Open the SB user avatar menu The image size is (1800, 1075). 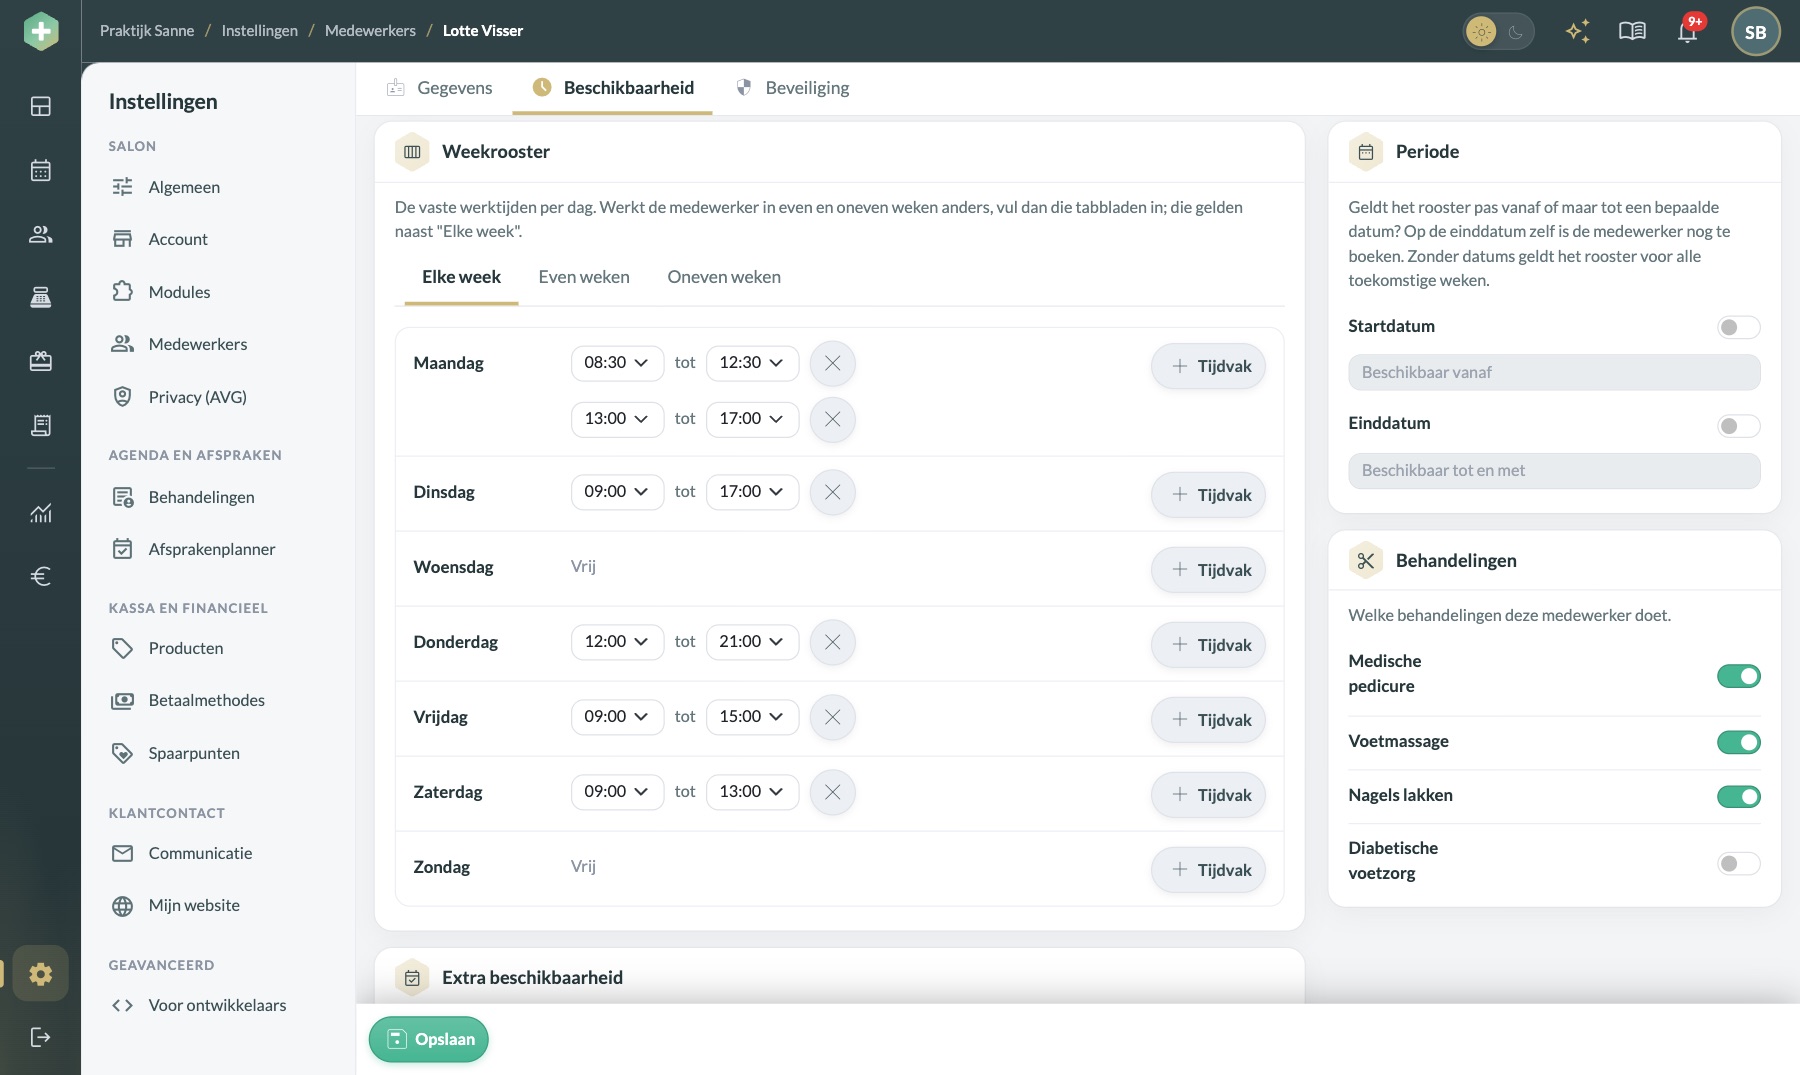1755,32
